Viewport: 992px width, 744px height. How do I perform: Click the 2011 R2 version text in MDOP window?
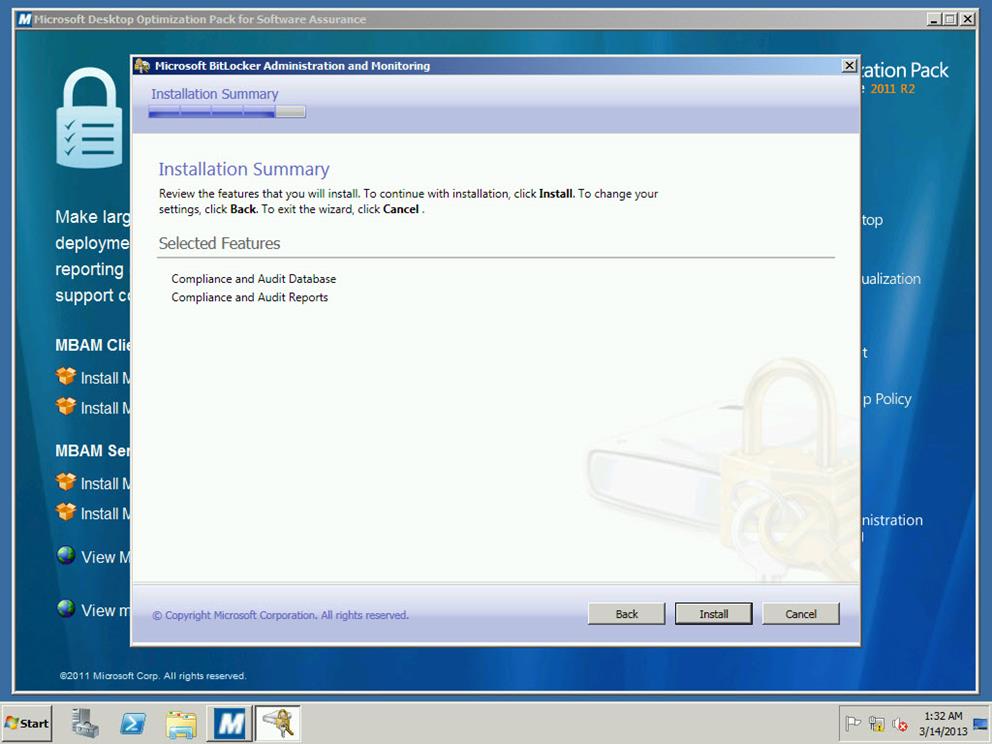coord(893,89)
